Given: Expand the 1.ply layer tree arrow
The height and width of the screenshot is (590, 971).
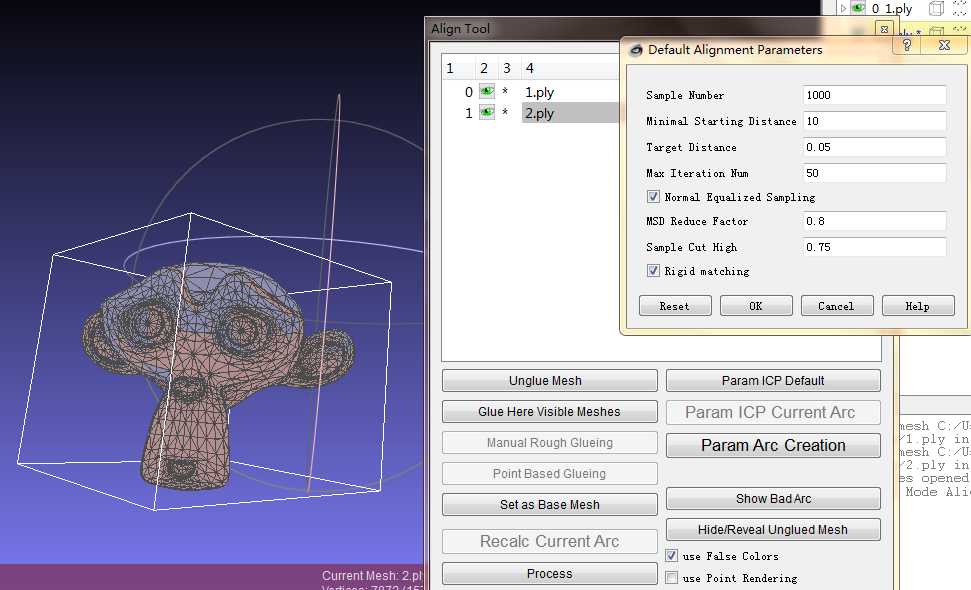Looking at the screenshot, I should click(843, 9).
